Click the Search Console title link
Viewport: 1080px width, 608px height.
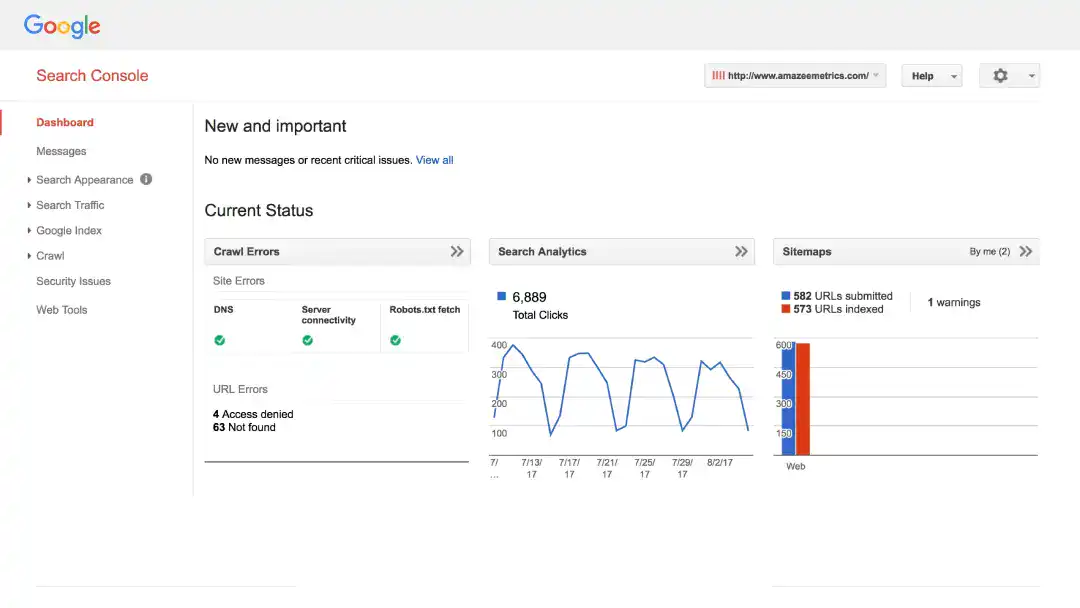[x=92, y=76]
